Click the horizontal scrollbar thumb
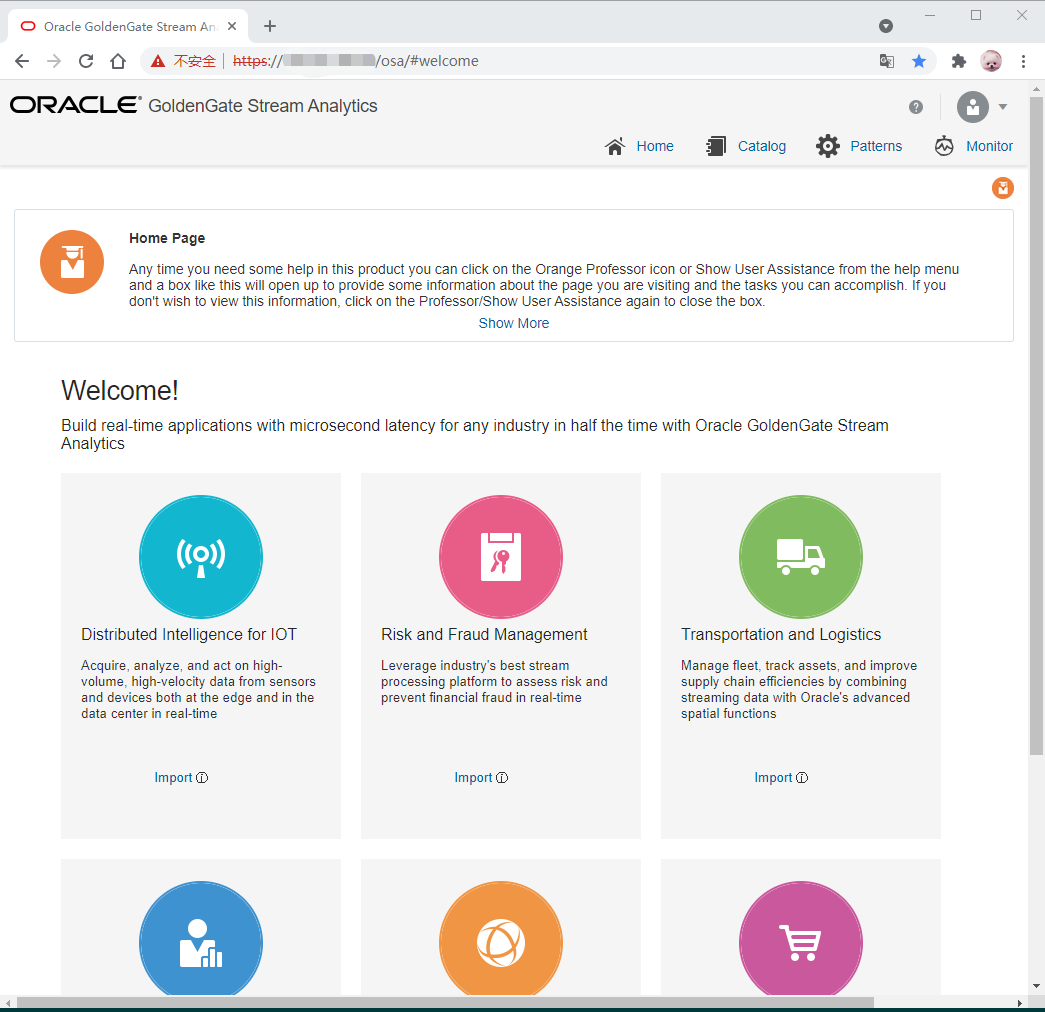1045x1012 pixels. pos(445,1003)
